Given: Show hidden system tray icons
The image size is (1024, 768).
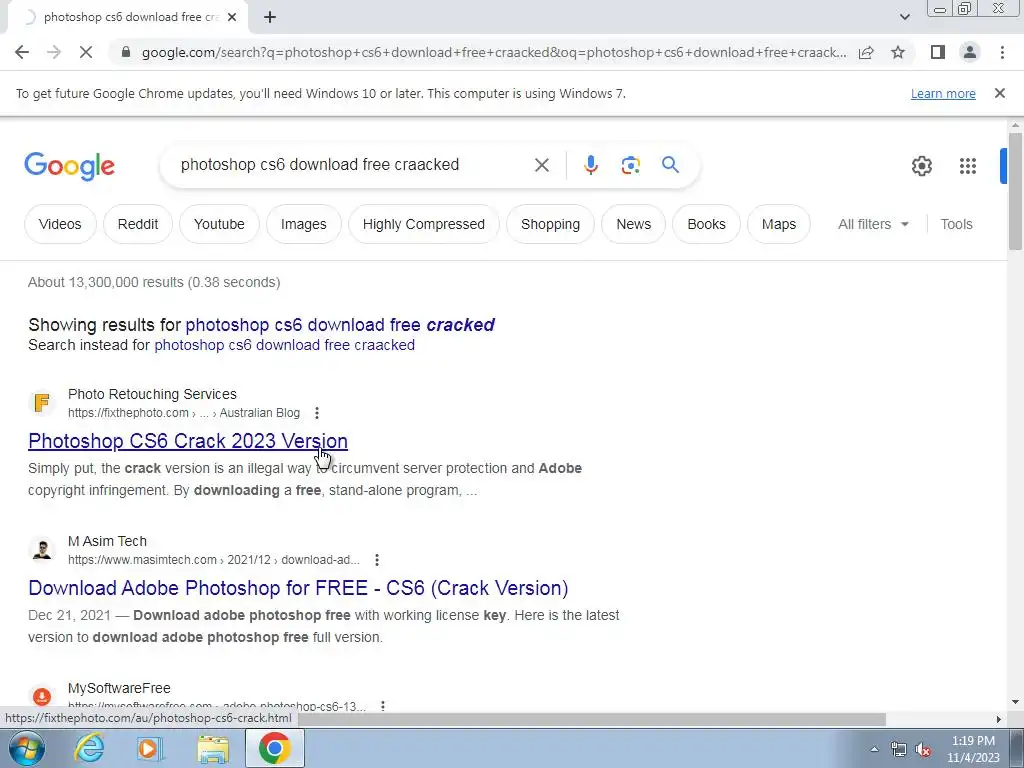Looking at the screenshot, I should [x=874, y=749].
